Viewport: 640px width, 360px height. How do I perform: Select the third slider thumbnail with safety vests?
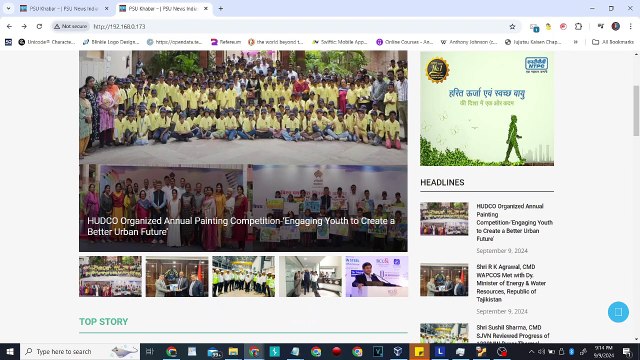point(244,276)
